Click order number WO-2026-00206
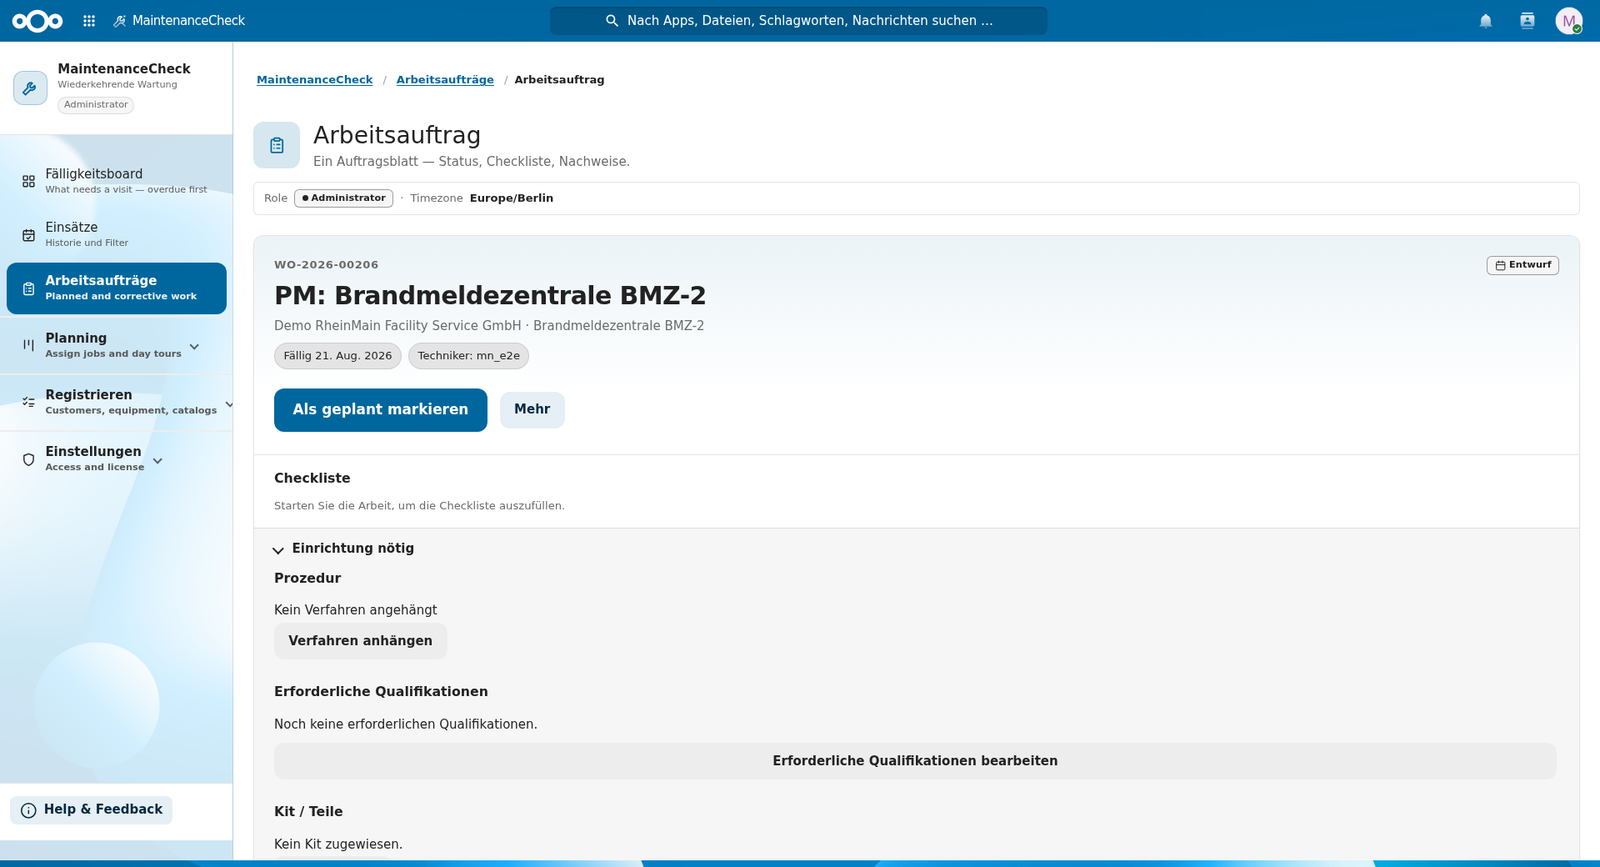1600x867 pixels. [326, 265]
